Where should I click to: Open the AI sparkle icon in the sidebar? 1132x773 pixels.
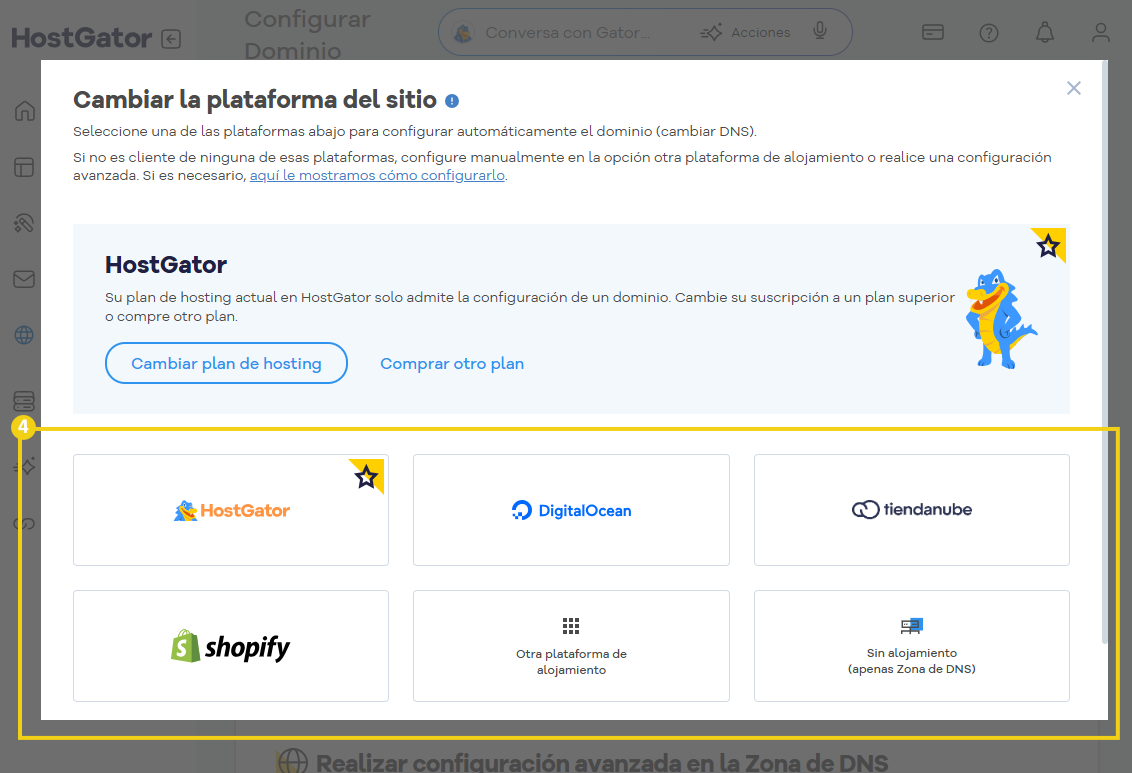click(x=23, y=466)
